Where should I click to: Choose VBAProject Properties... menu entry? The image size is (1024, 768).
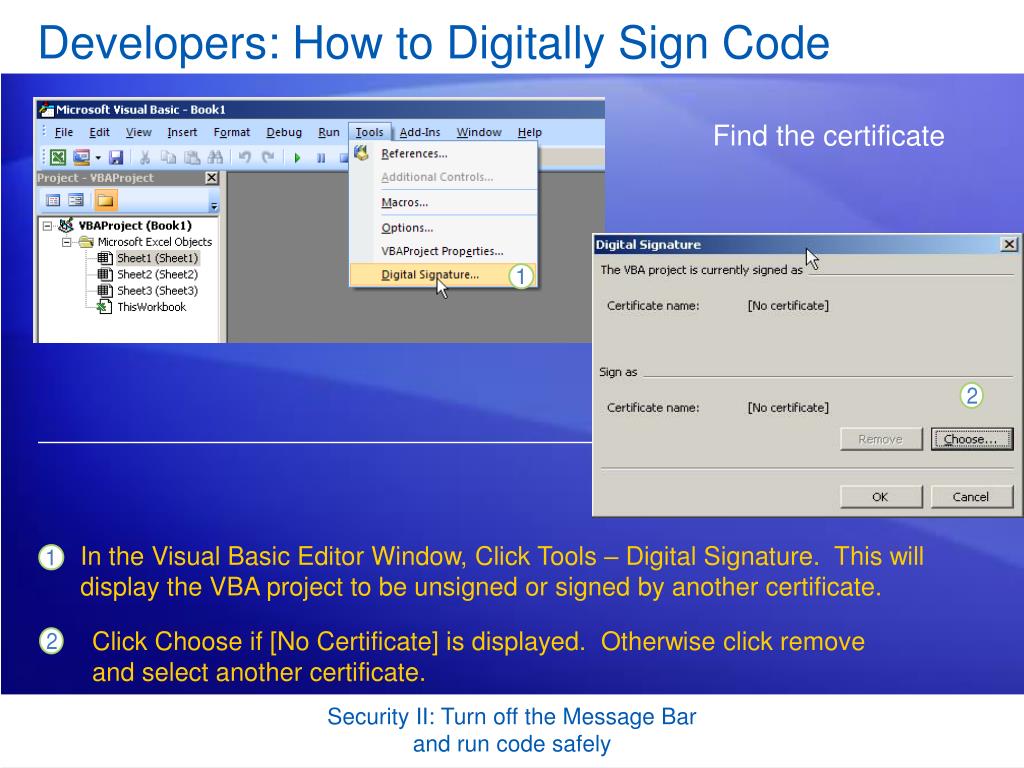pyautogui.click(x=442, y=251)
